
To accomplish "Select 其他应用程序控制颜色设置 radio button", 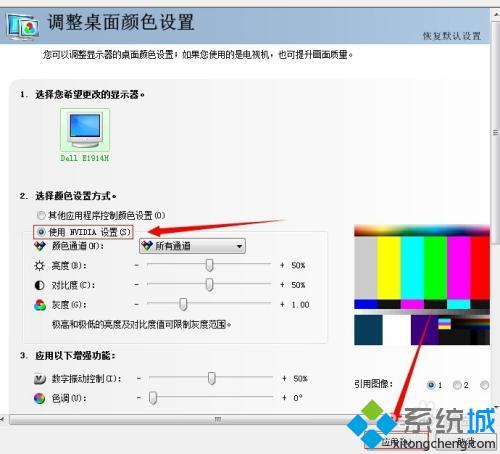I will click(41, 215).
